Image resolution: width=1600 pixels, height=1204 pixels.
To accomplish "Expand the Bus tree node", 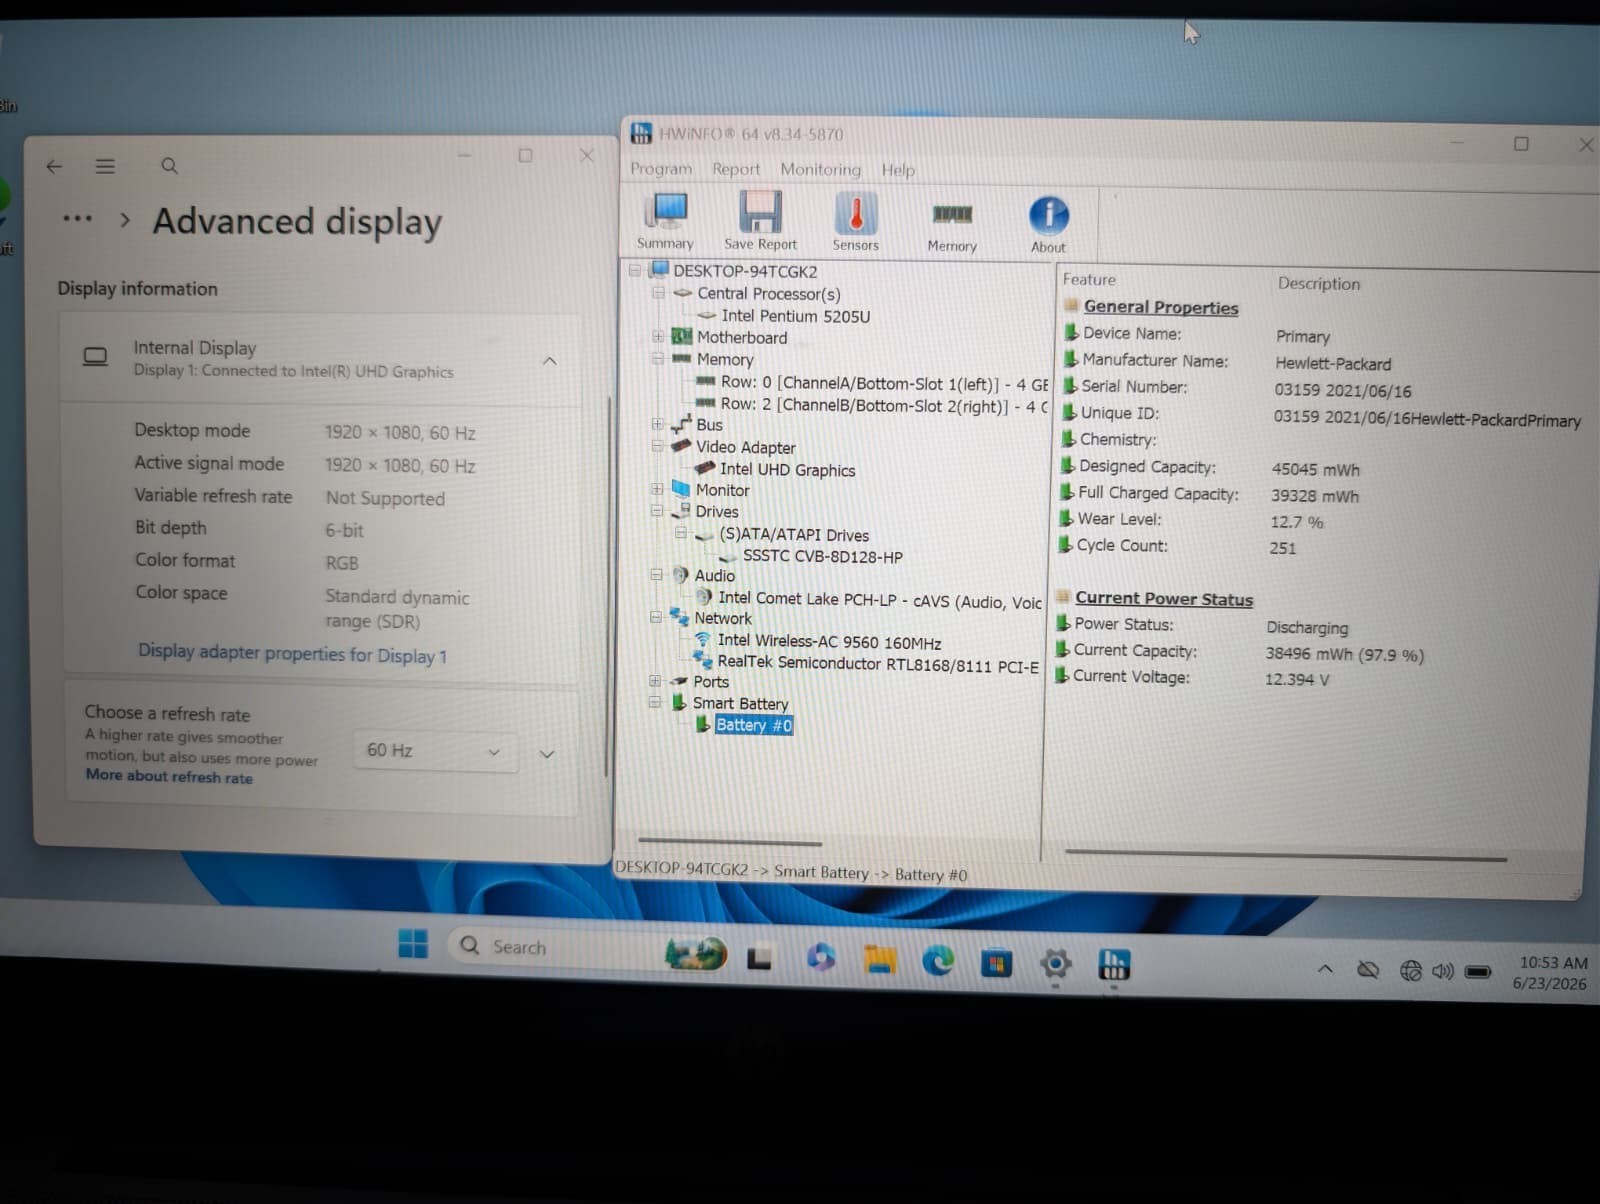I will tap(657, 423).
